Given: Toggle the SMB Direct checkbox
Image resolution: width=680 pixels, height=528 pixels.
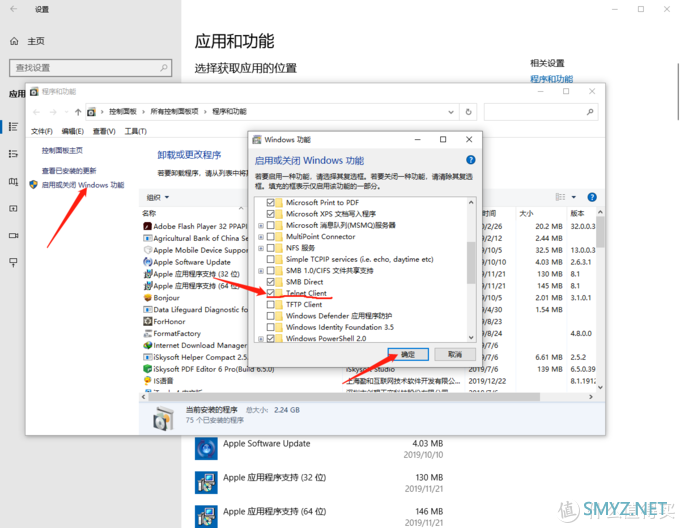Looking at the screenshot, I should coord(271,282).
